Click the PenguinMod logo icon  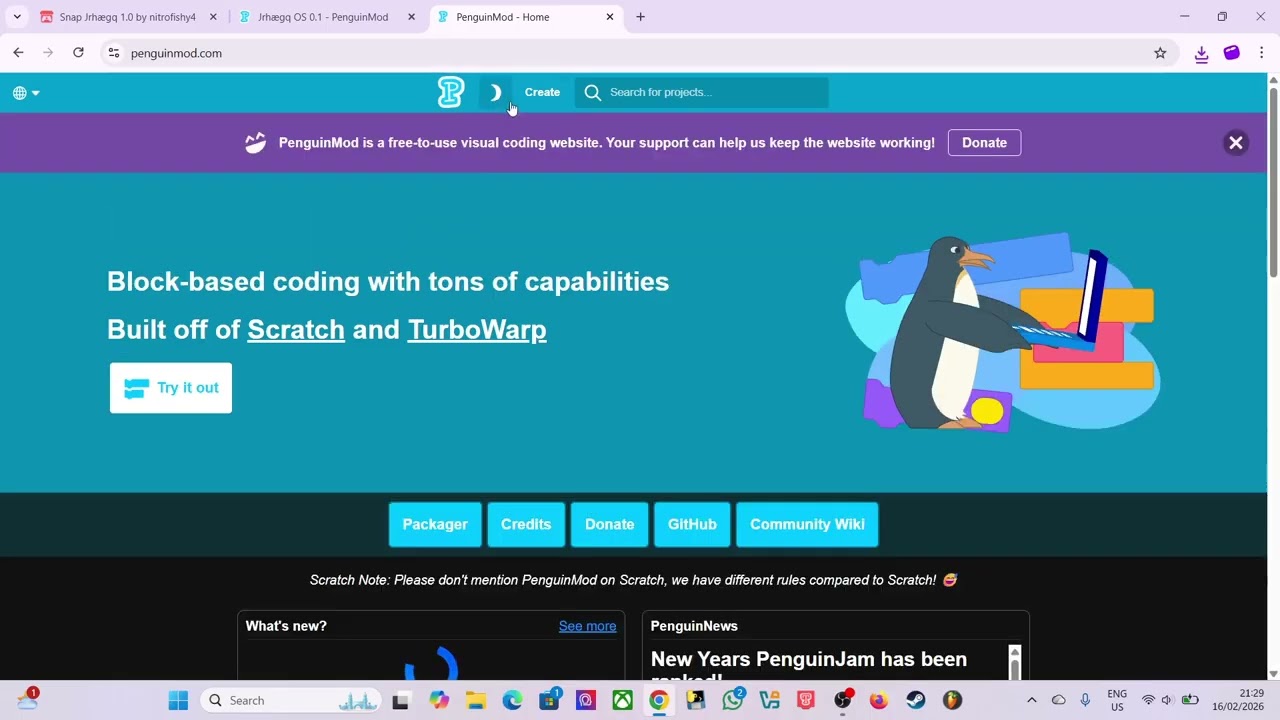point(451,92)
